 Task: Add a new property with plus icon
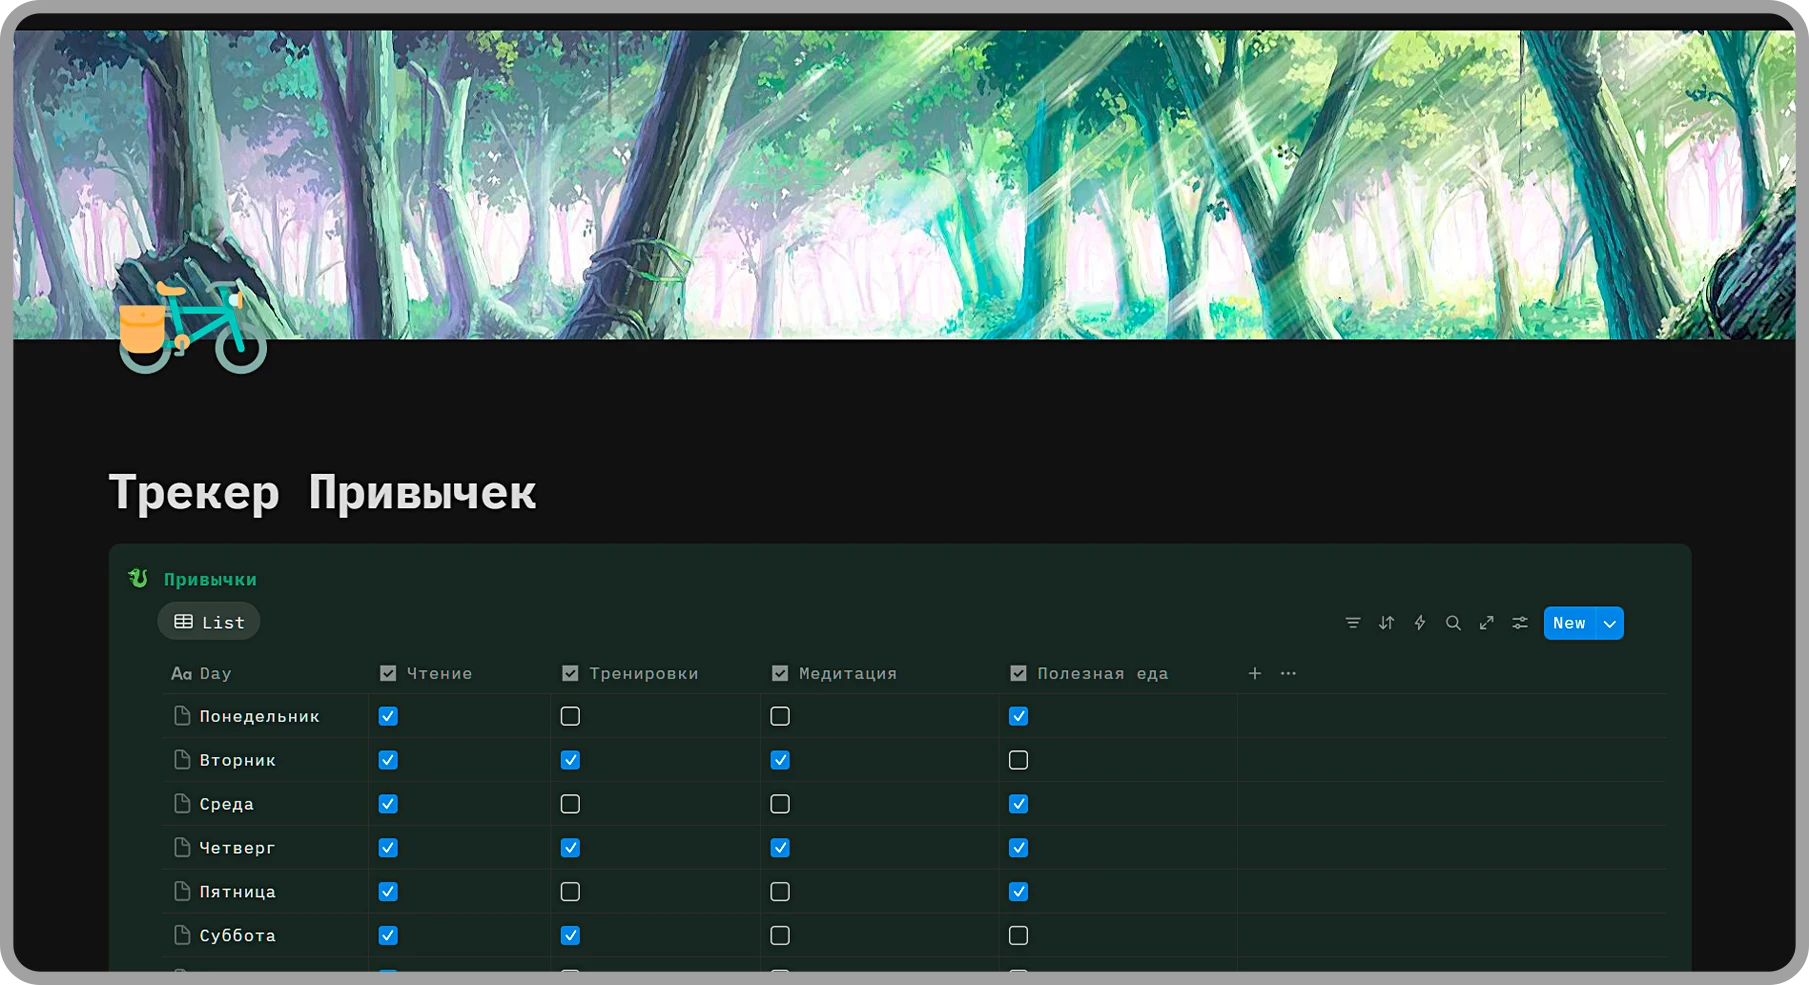point(1254,674)
